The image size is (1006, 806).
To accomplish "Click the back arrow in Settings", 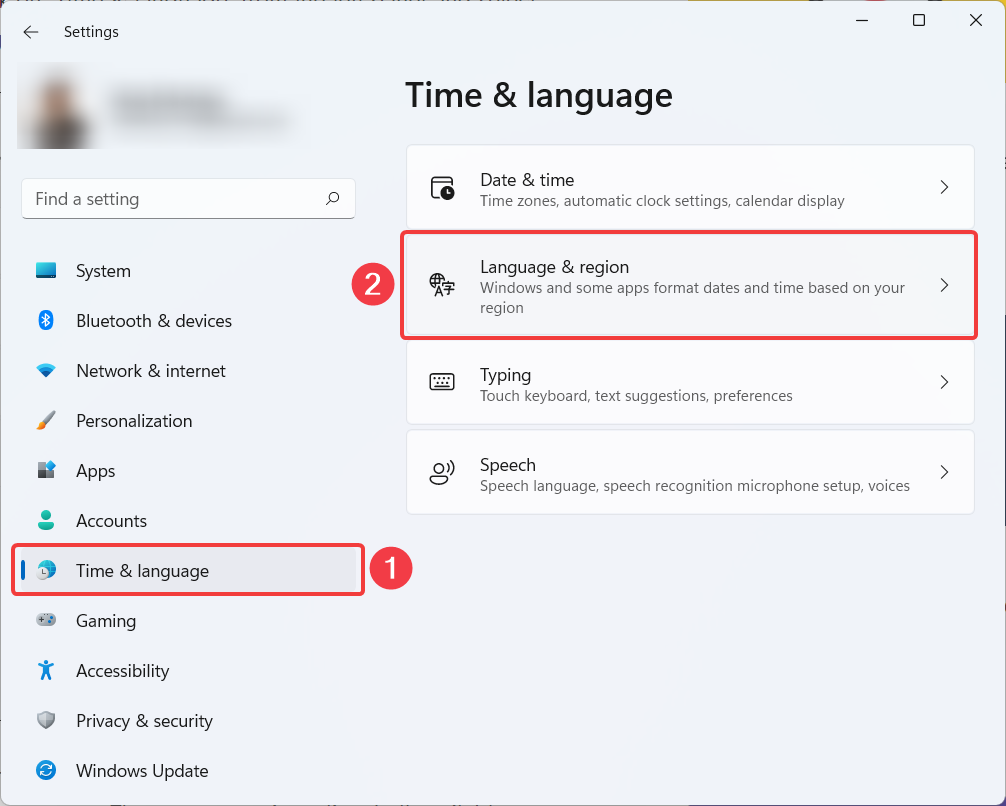I will click(31, 32).
